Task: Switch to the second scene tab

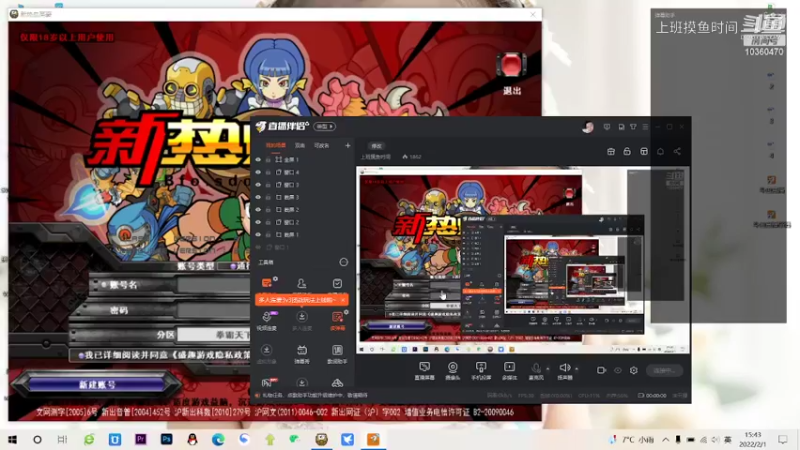Action: click(x=300, y=145)
